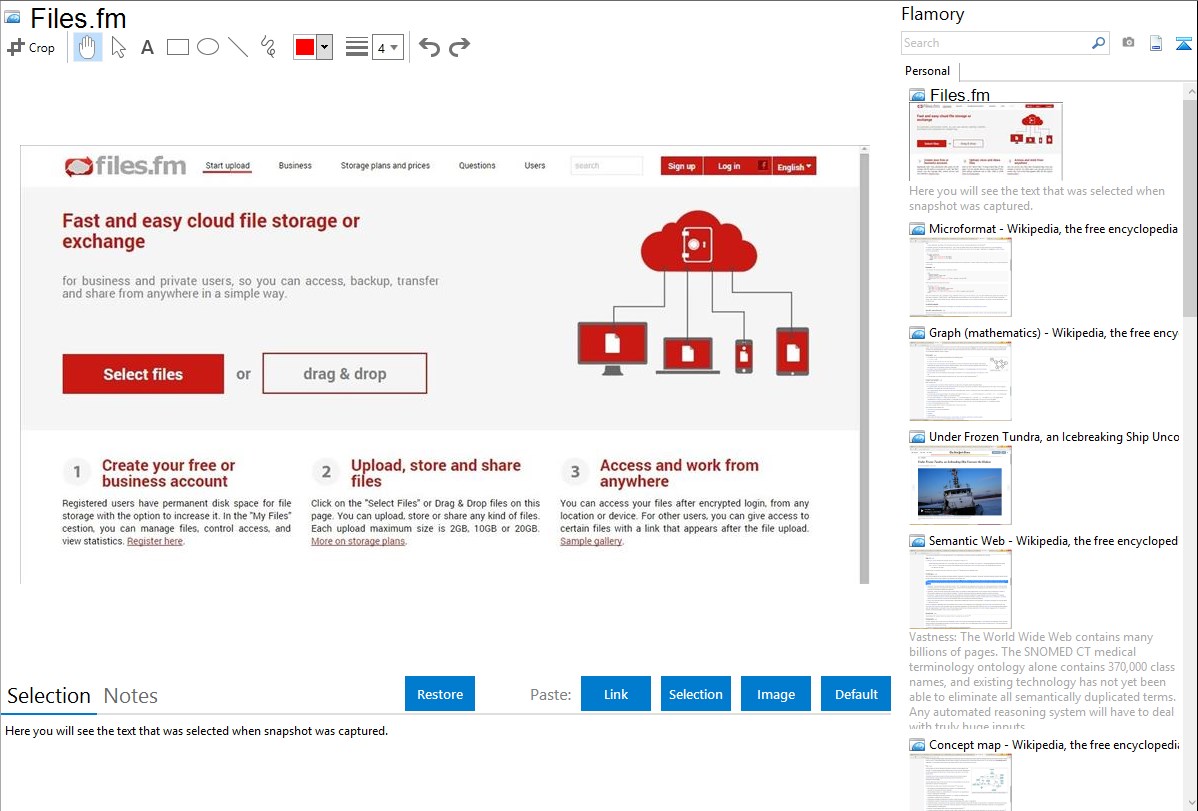The image size is (1198, 811).
Task: Click the drag & drop box
Action: click(x=345, y=374)
